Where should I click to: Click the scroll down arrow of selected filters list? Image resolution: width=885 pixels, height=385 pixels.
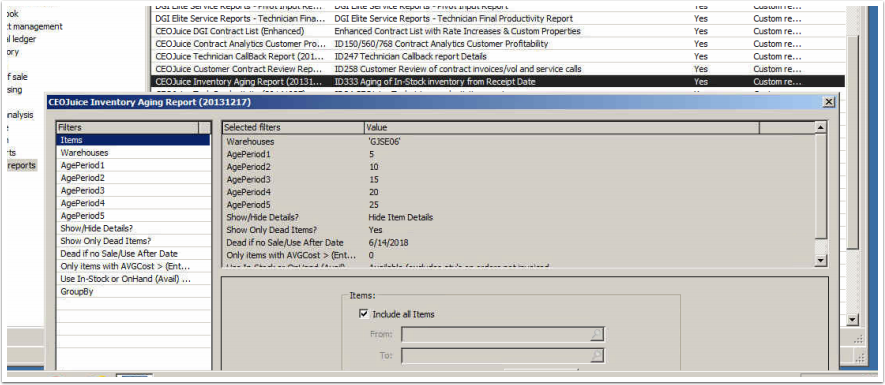[x=821, y=260]
